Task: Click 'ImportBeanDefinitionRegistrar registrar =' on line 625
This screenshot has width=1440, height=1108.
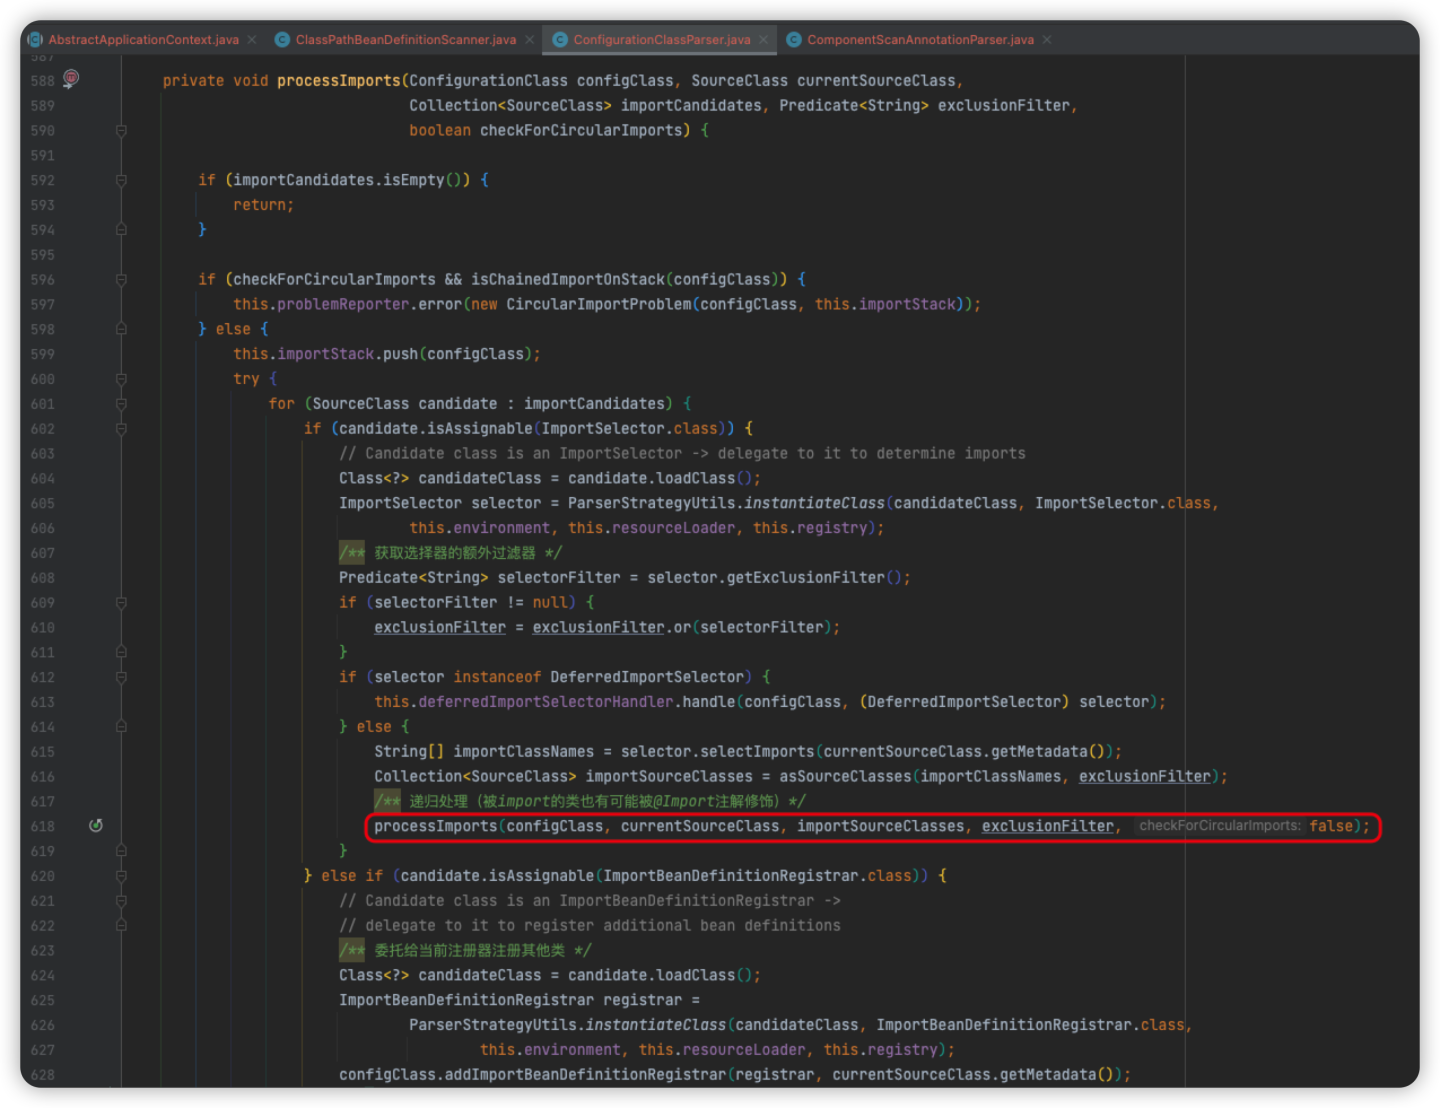Action: point(519,1000)
